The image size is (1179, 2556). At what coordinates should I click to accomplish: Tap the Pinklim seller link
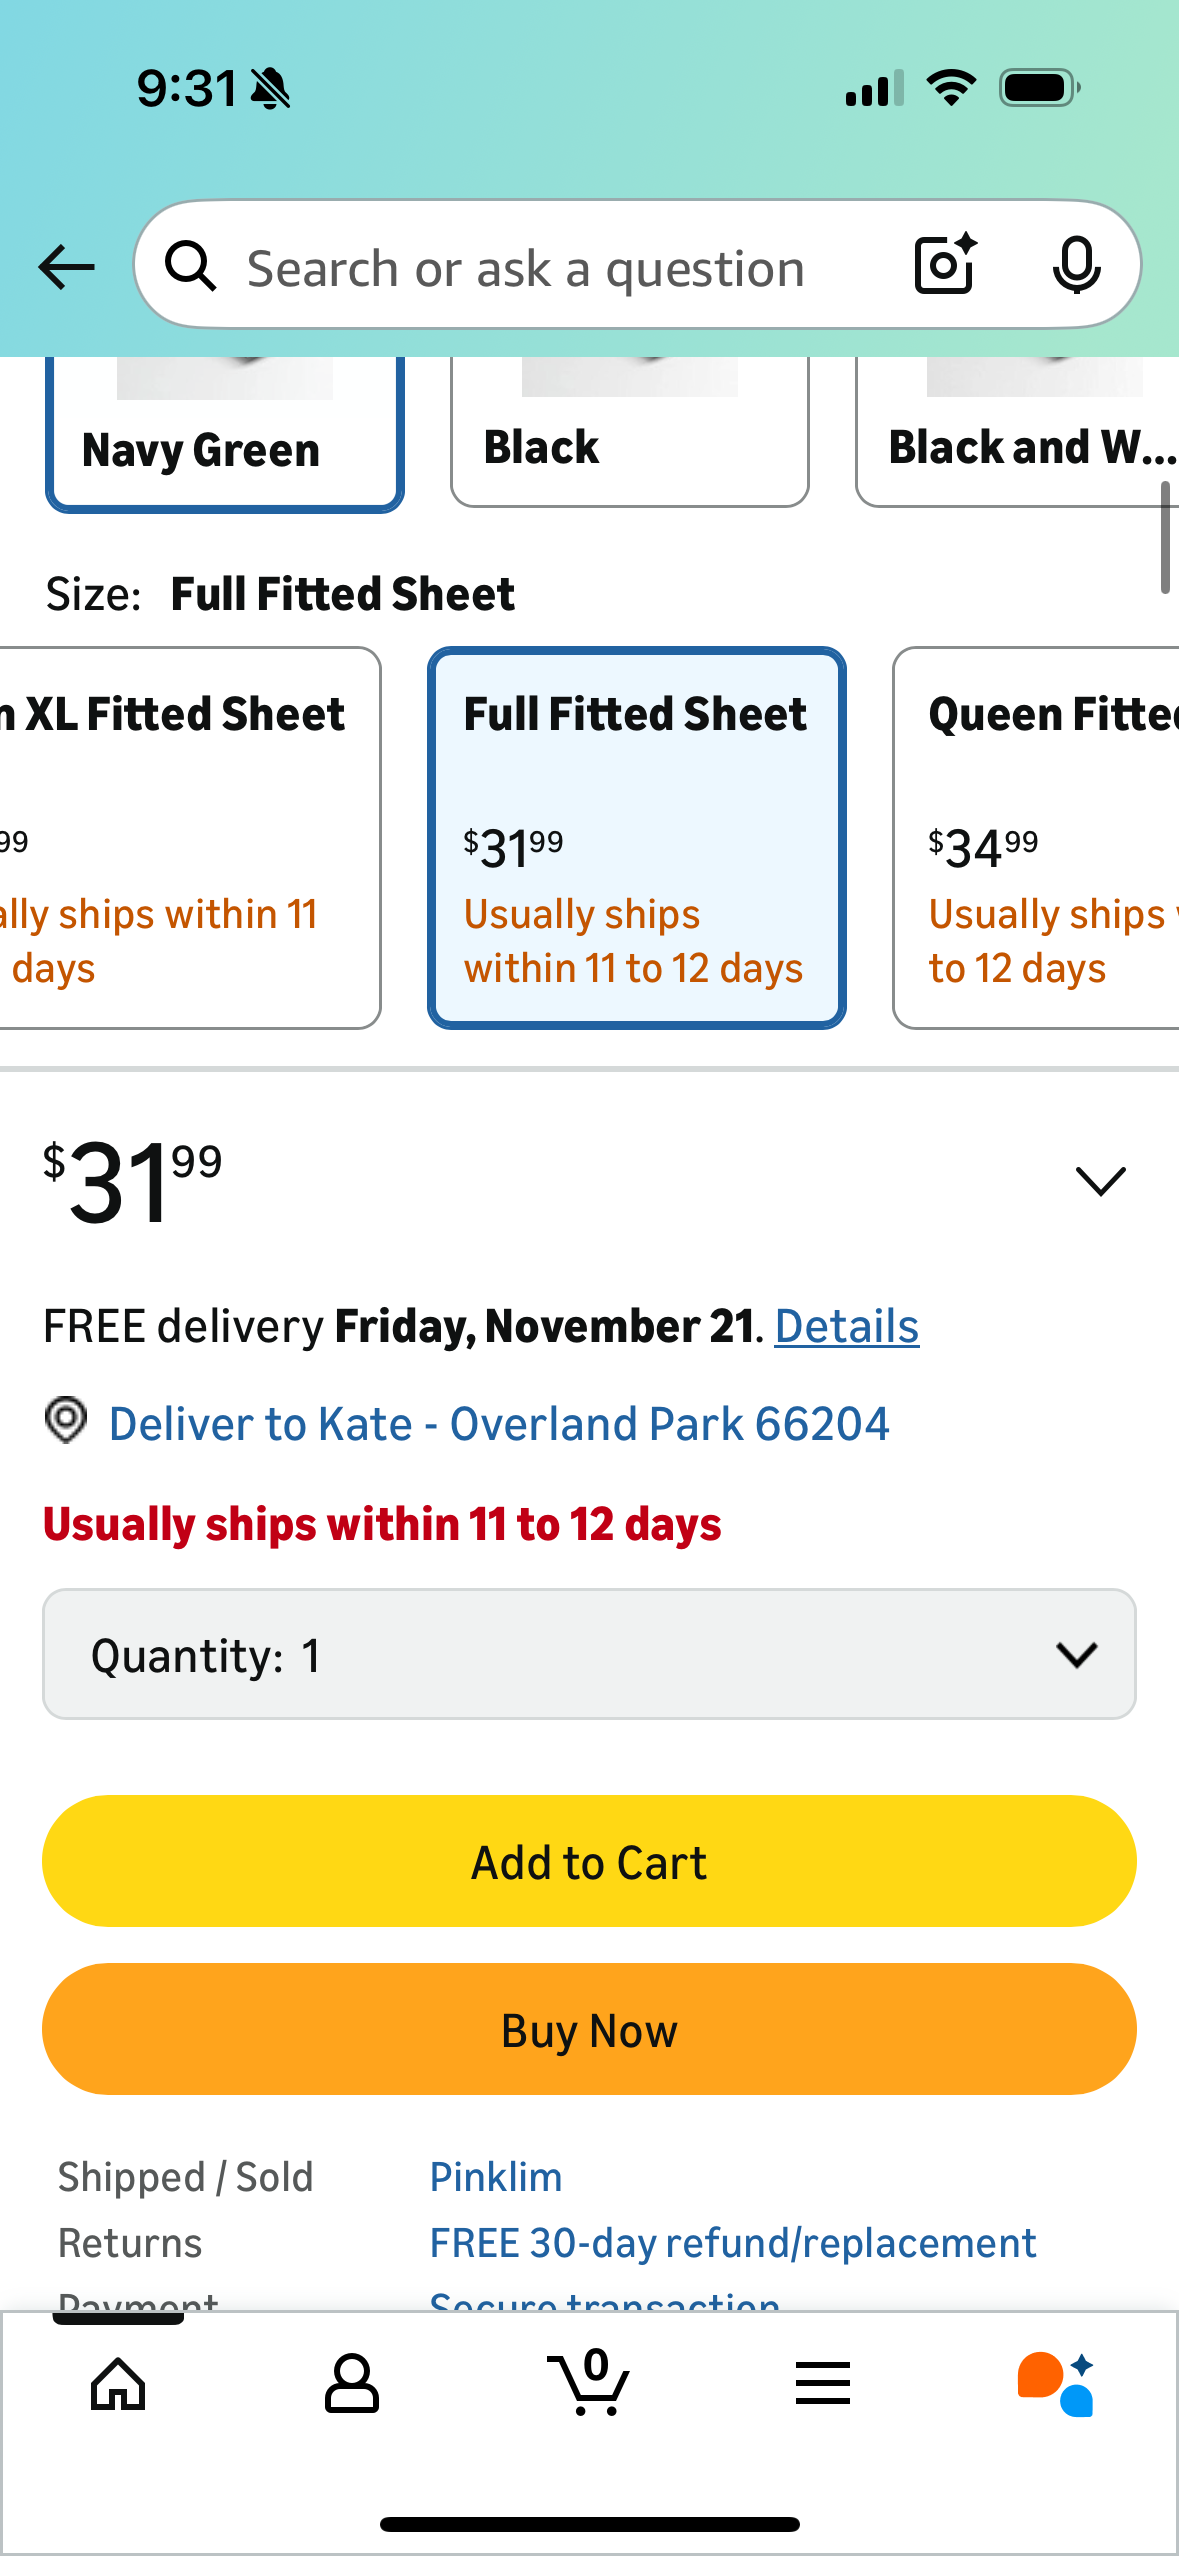(496, 2177)
